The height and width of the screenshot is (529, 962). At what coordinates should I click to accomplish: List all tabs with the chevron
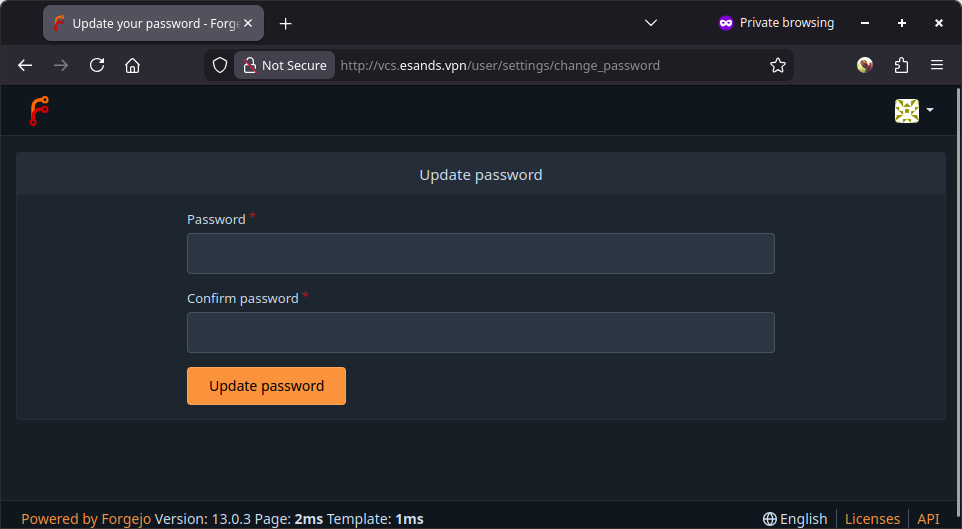(651, 23)
